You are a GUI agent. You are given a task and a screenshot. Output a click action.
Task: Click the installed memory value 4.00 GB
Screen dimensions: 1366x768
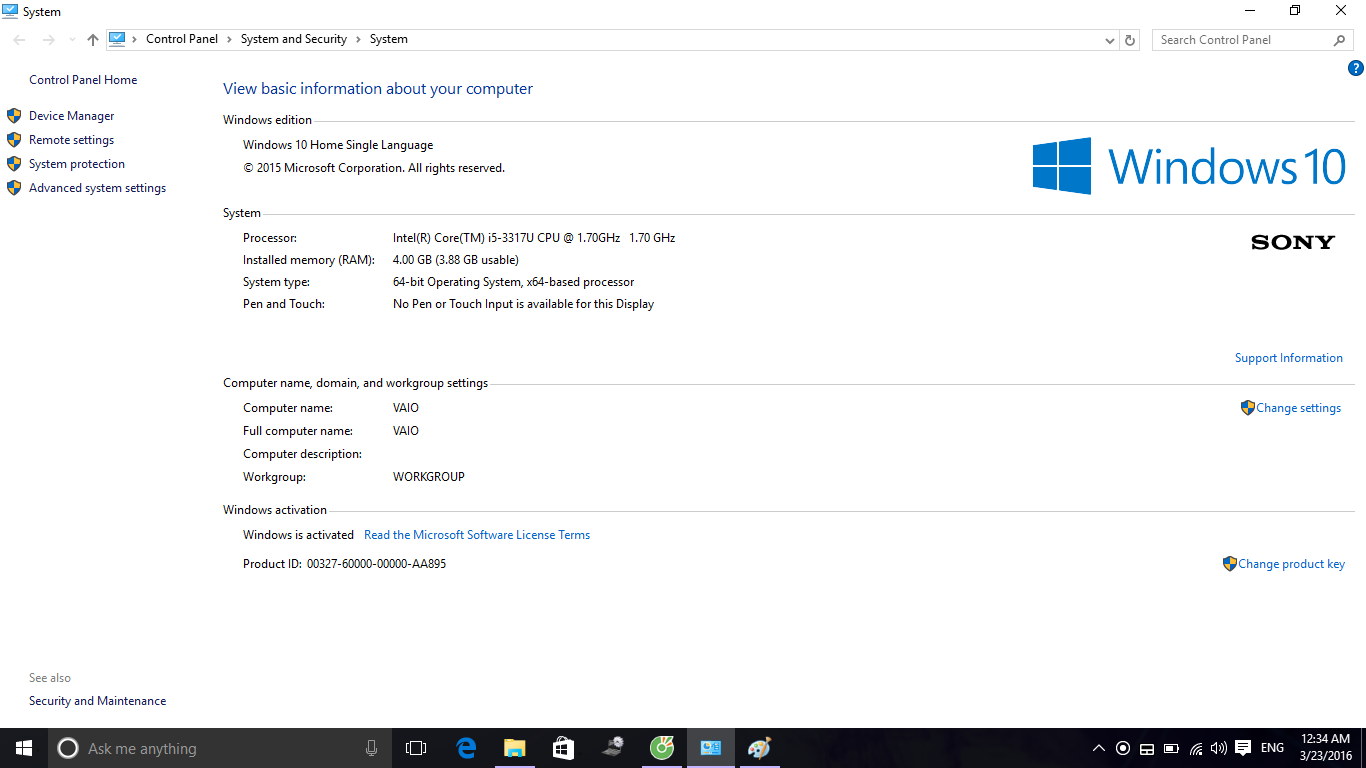[456, 260]
